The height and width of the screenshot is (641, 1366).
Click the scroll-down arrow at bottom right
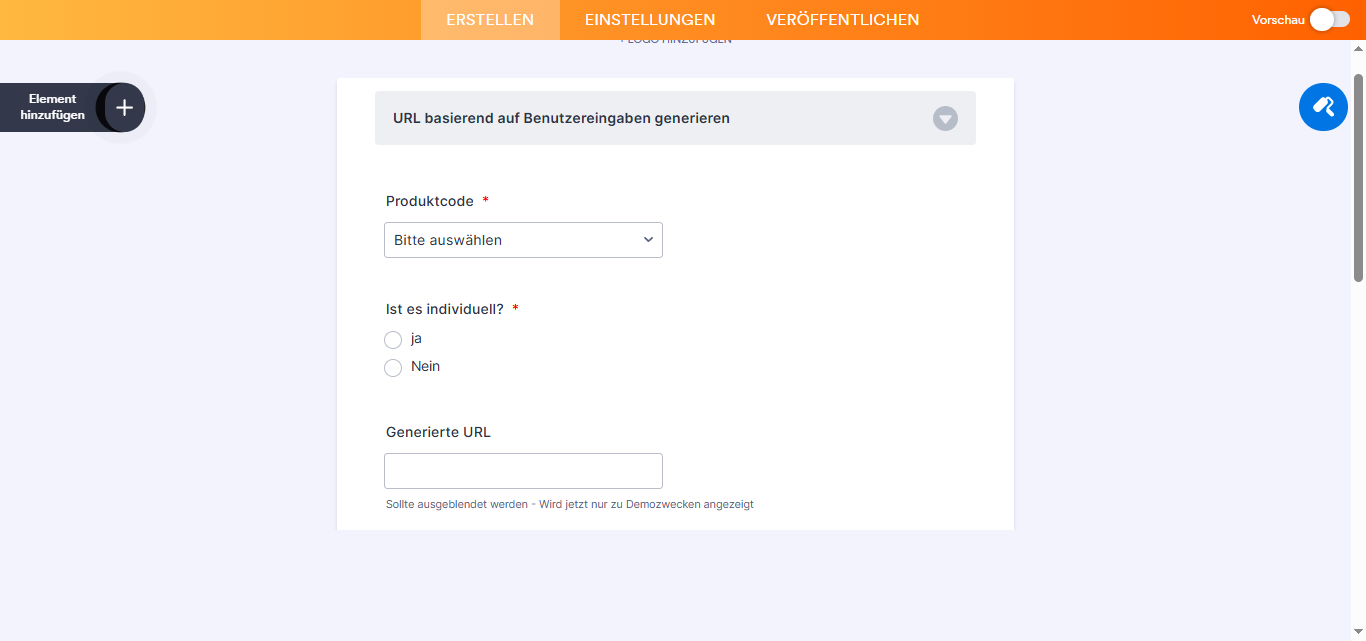point(1358,630)
